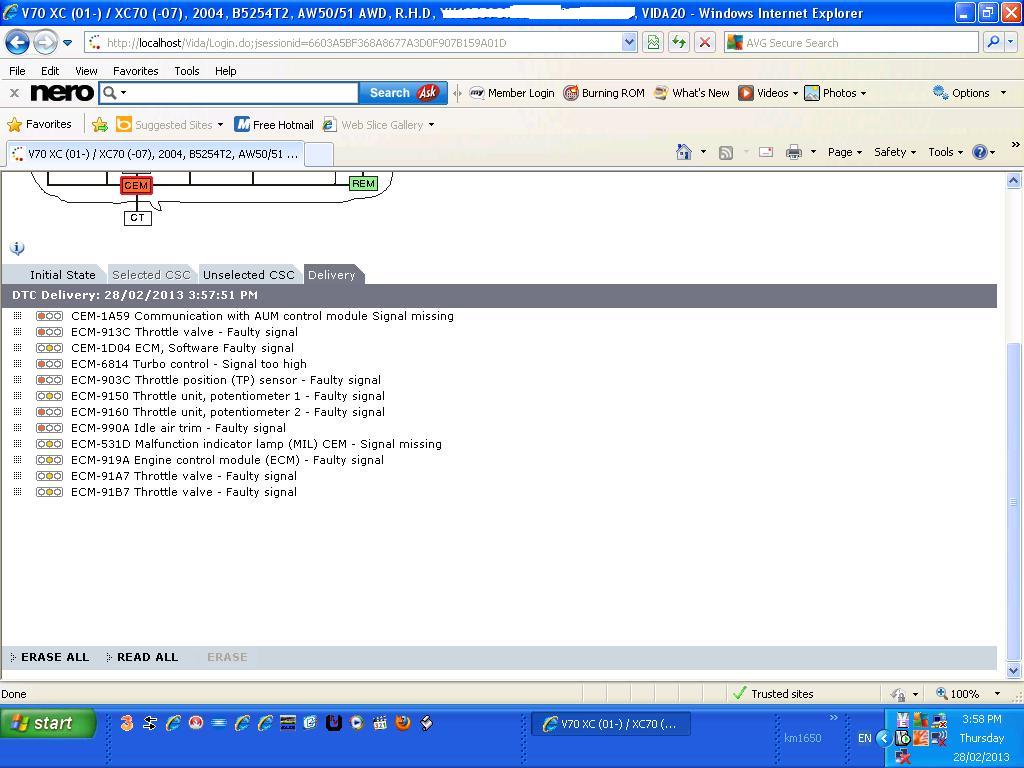Click the READ ALL button
The image size is (1024, 768).
(147, 657)
